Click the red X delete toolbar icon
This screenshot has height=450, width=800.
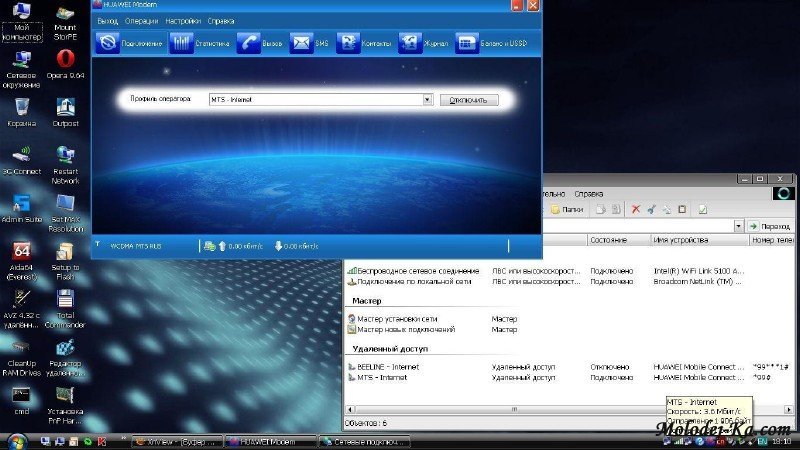pyautogui.click(x=635, y=209)
